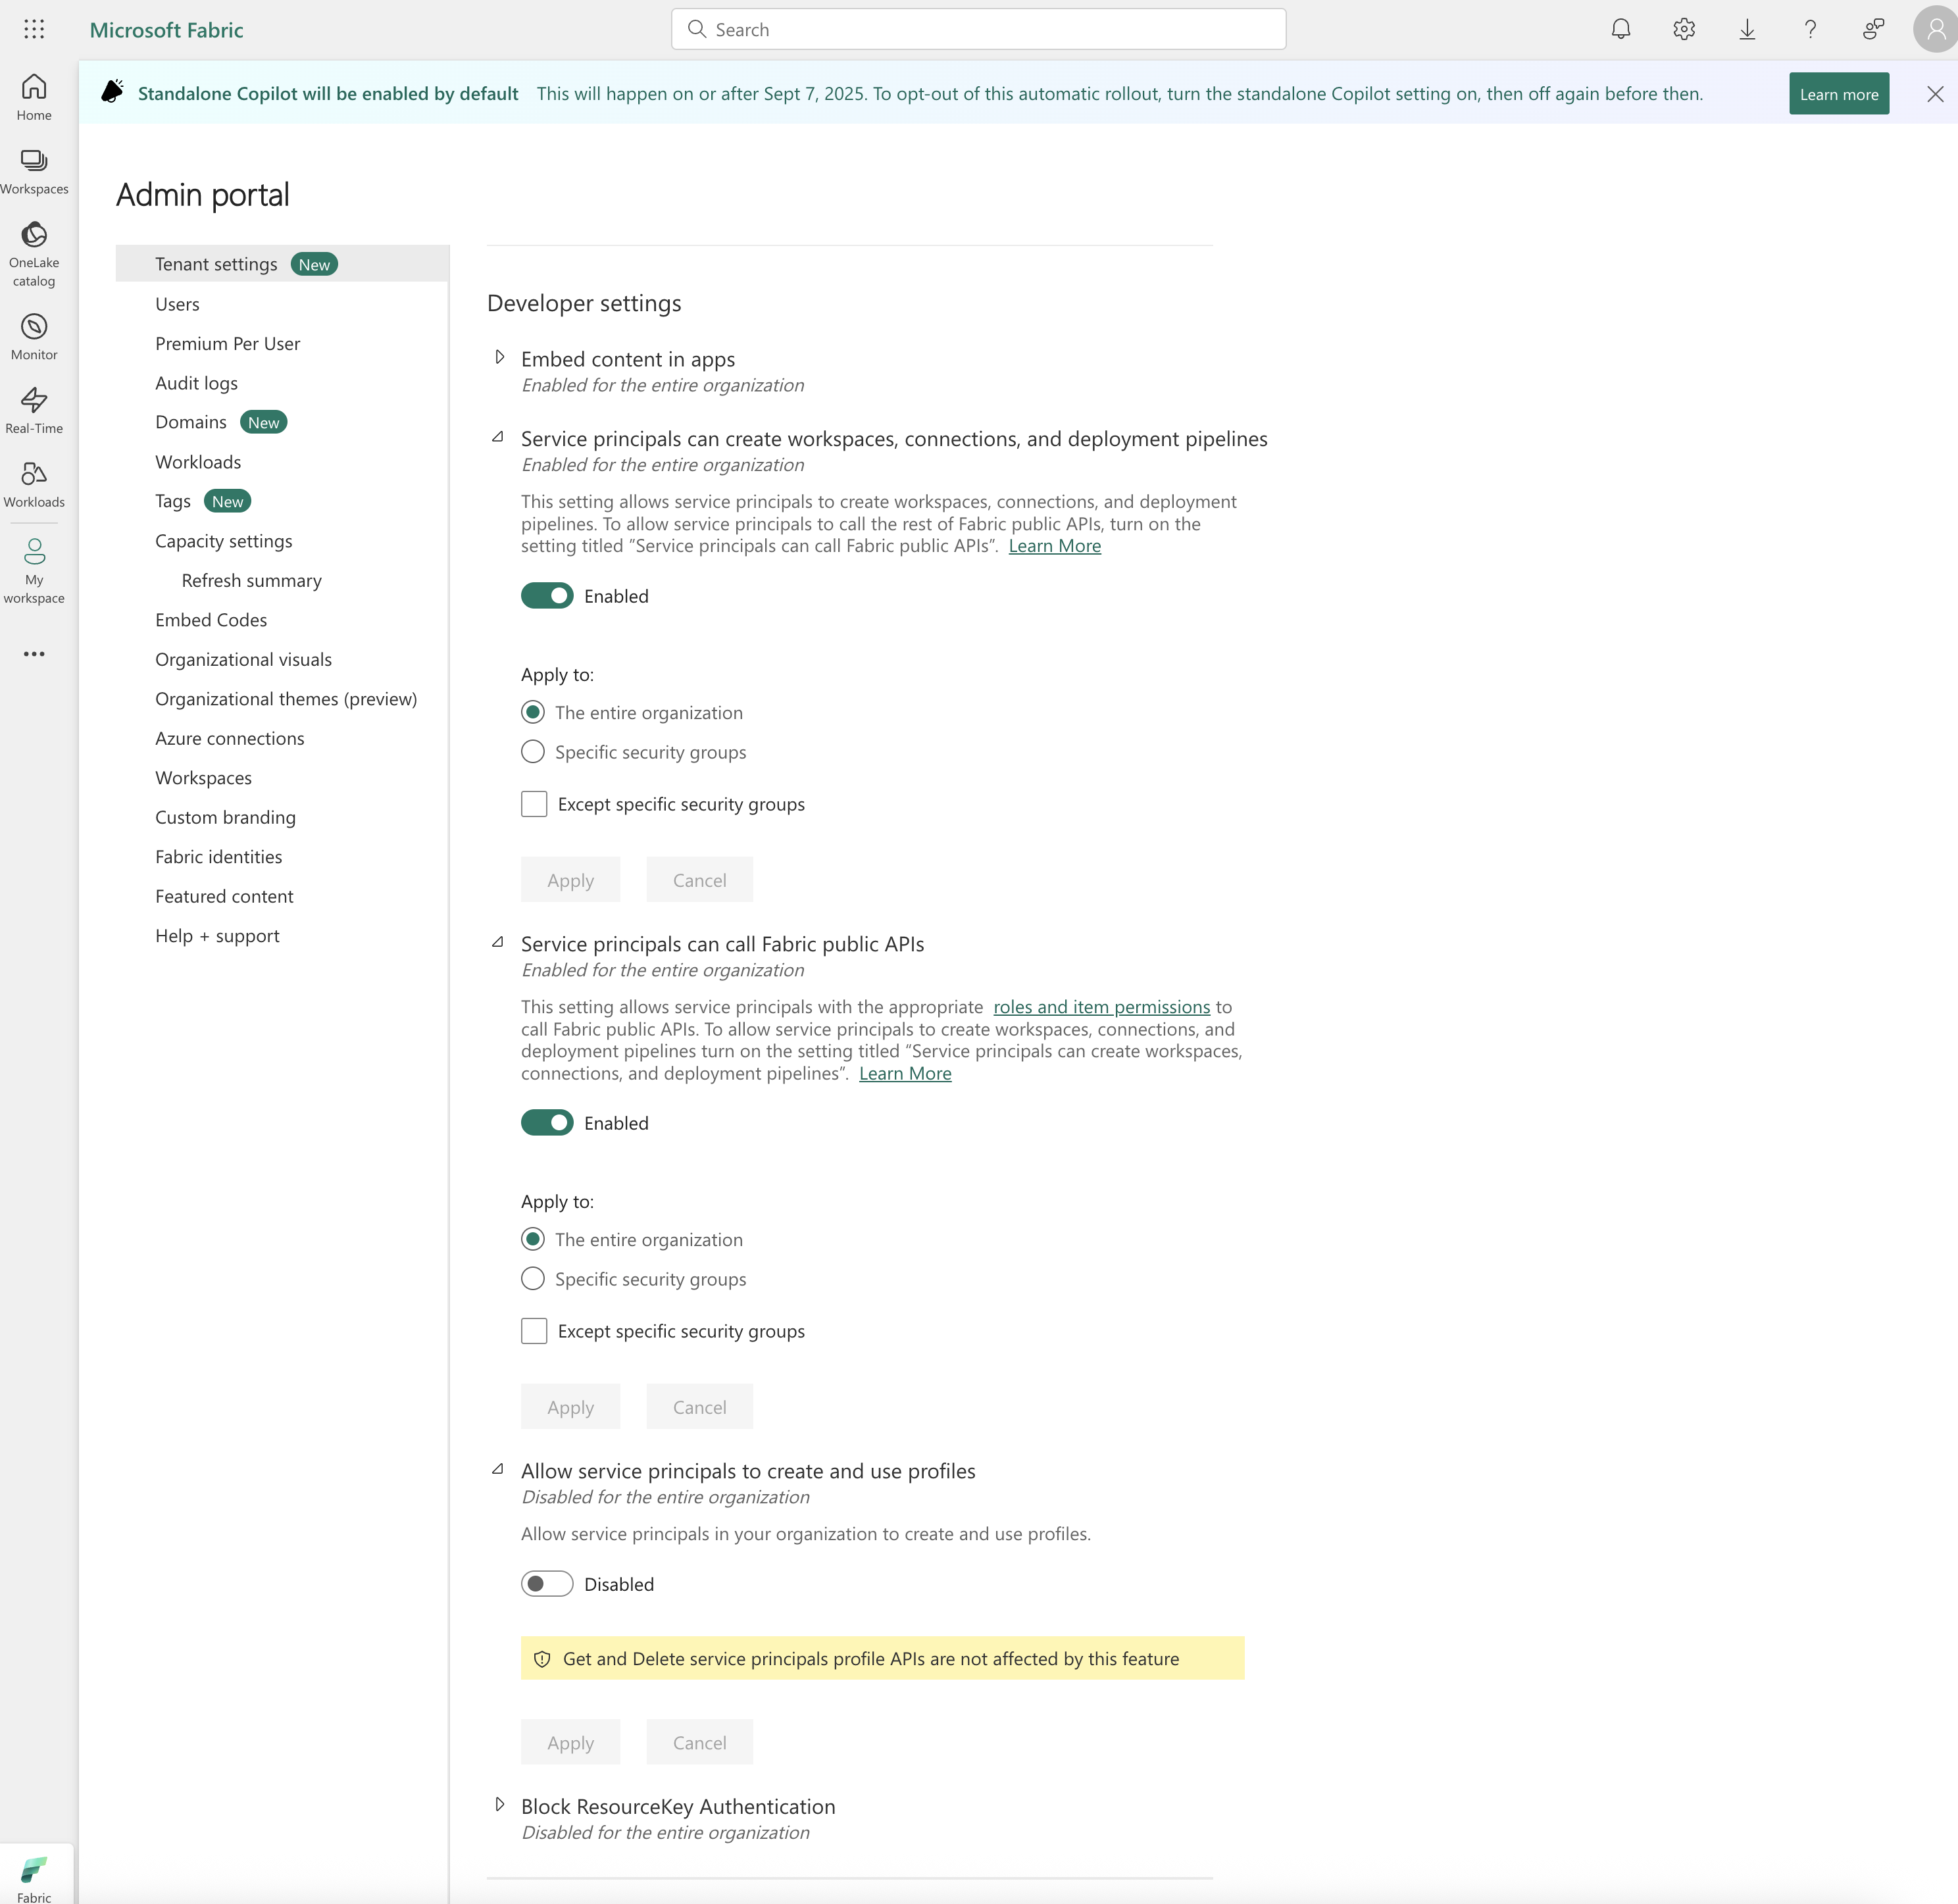The height and width of the screenshot is (1904, 1958).
Task: Click the download arrow icon
Action: pos(1747,29)
